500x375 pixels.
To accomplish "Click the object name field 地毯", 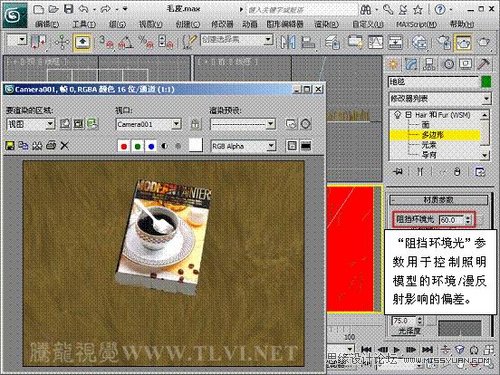I will pyautogui.click(x=433, y=82).
